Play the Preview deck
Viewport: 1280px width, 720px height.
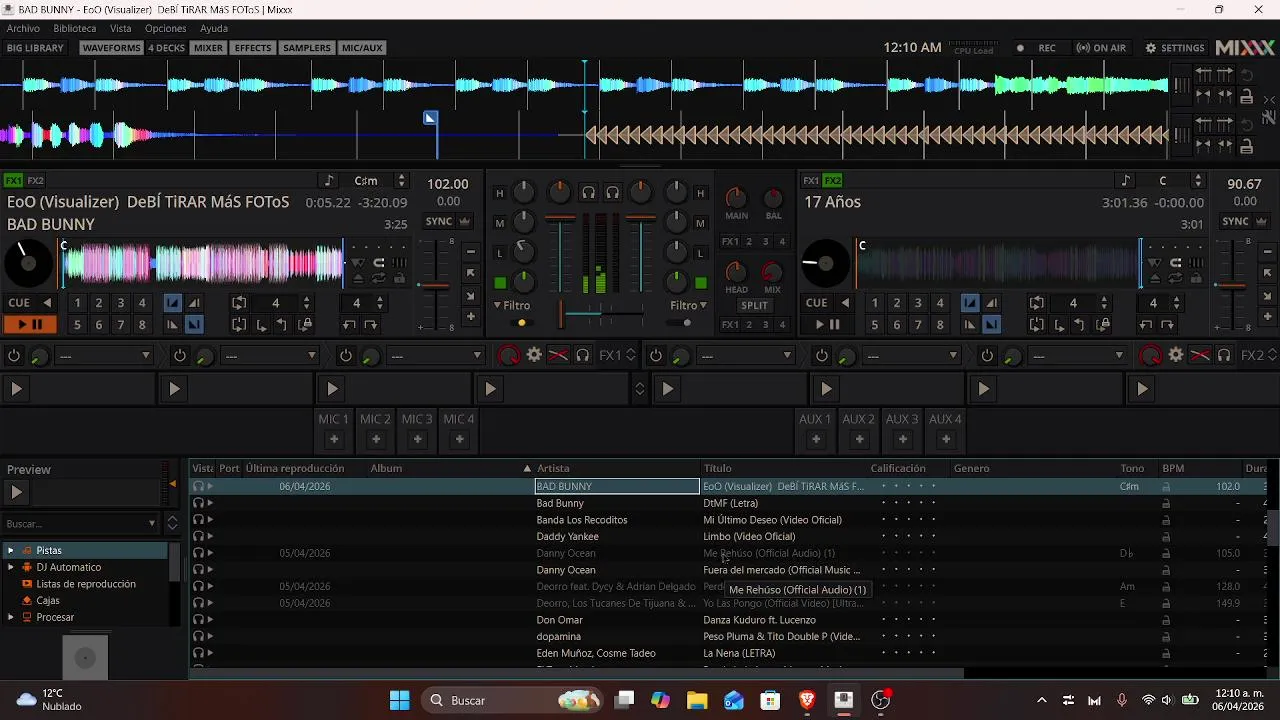point(16,492)
